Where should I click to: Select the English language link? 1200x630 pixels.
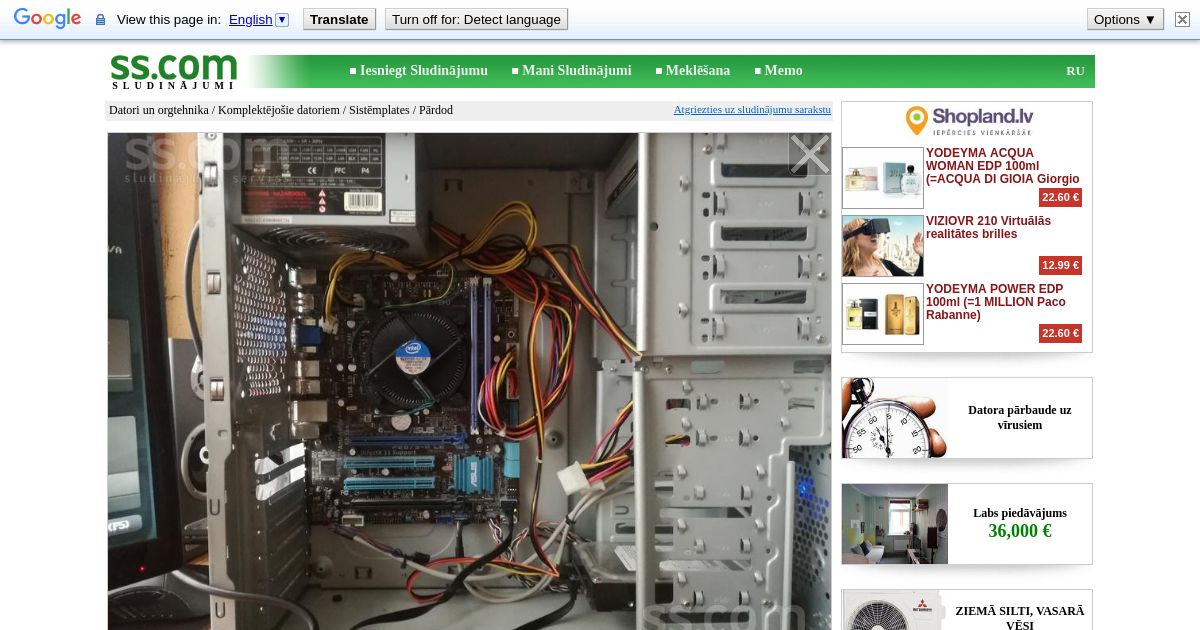pos(250,19)
